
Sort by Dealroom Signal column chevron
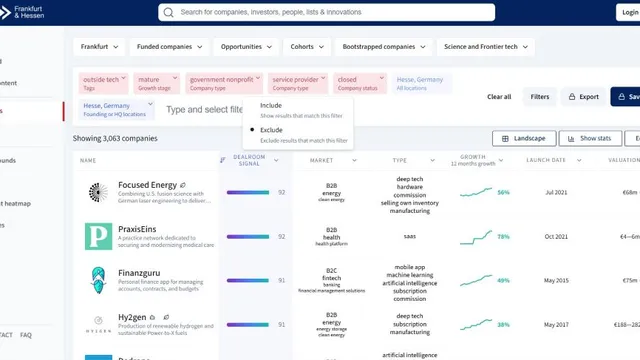coord(276,160)
